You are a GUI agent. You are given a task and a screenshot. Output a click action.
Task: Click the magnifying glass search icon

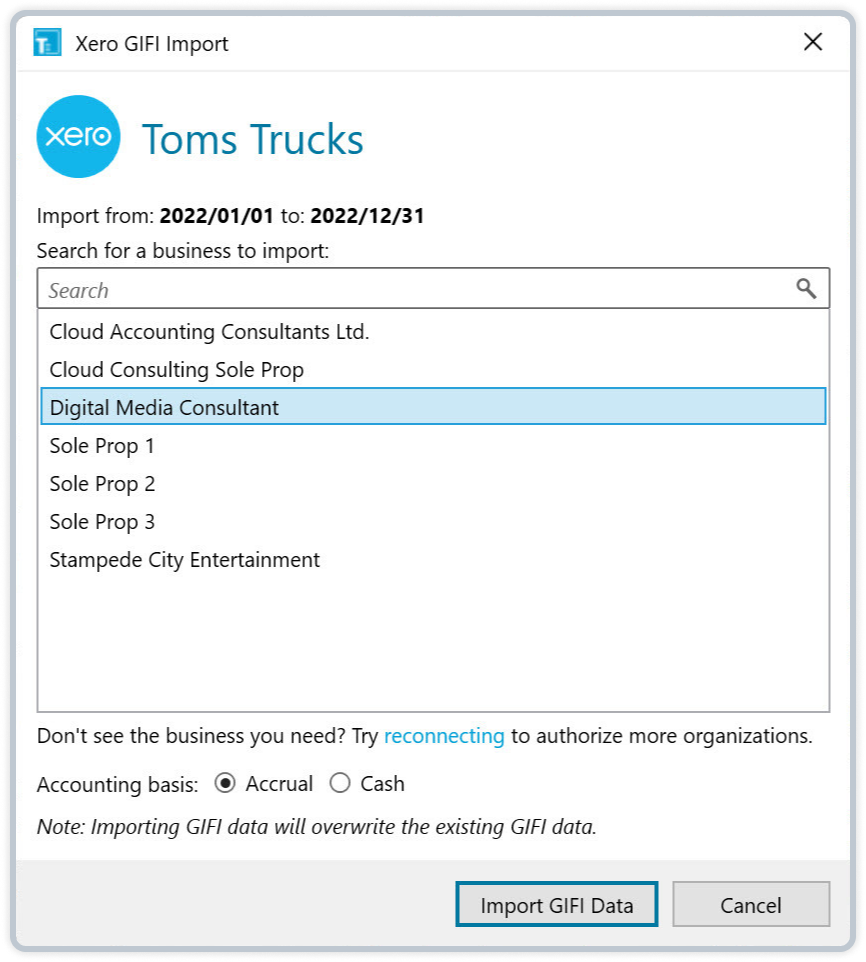(806, 288)
